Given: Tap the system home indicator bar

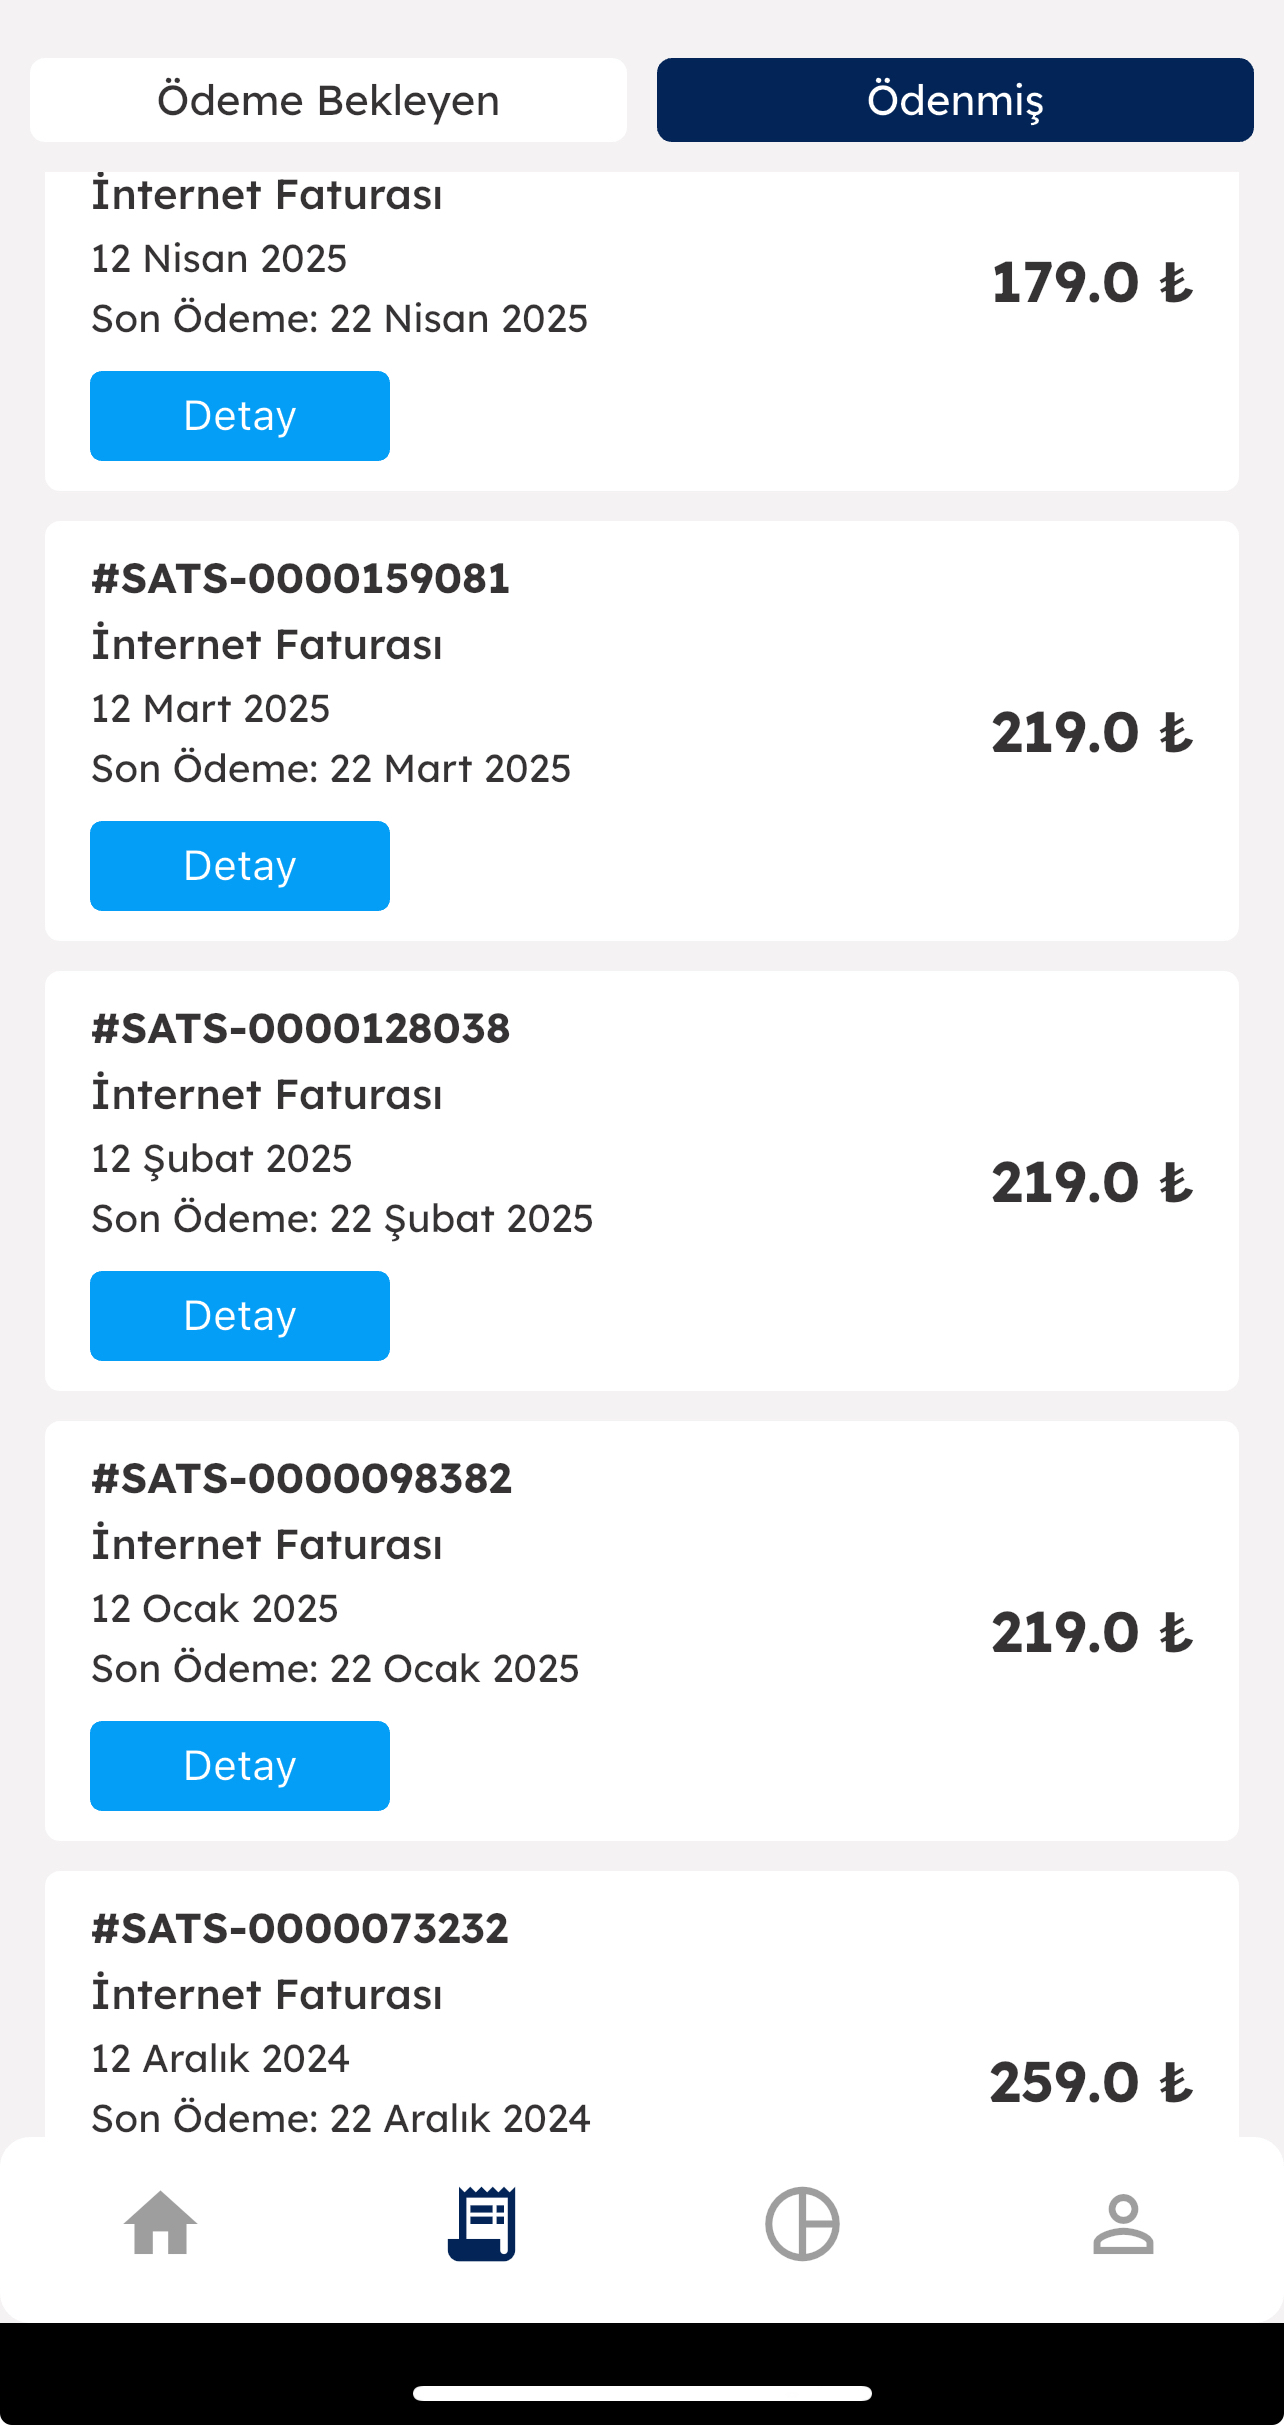Looking at the screenshot, I should [642, 2393].
